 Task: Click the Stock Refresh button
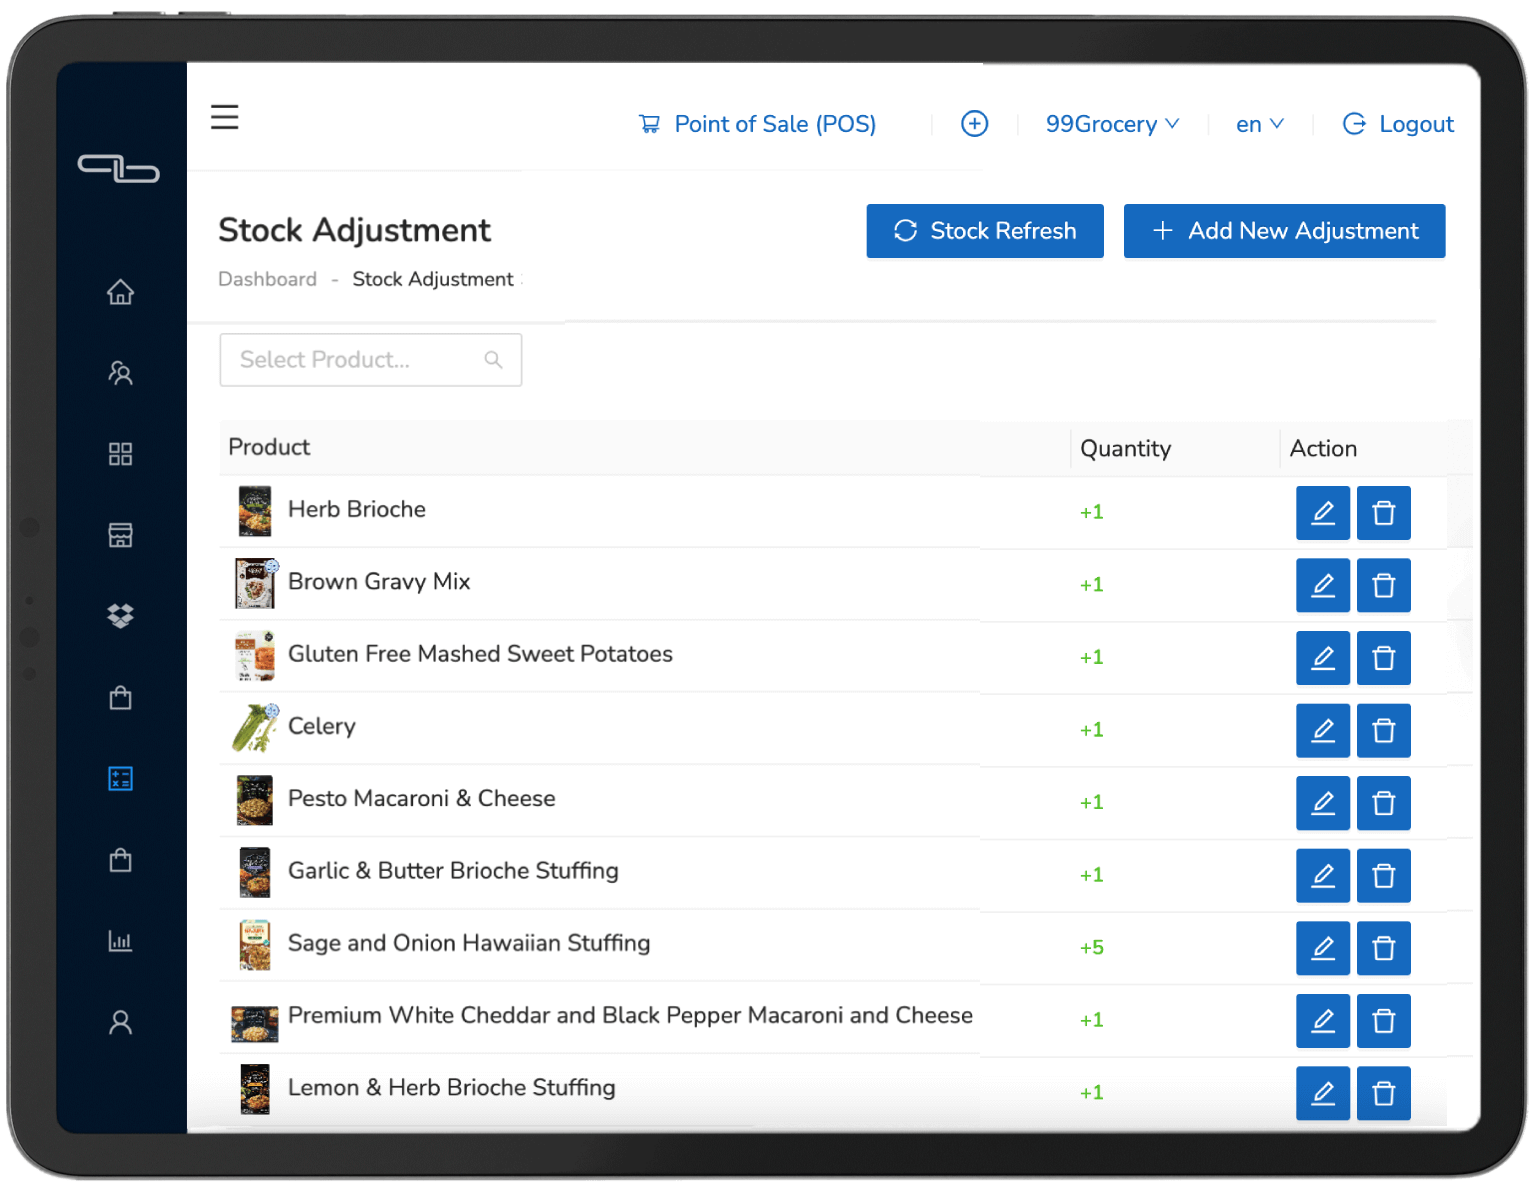click(x=984, y=231)
